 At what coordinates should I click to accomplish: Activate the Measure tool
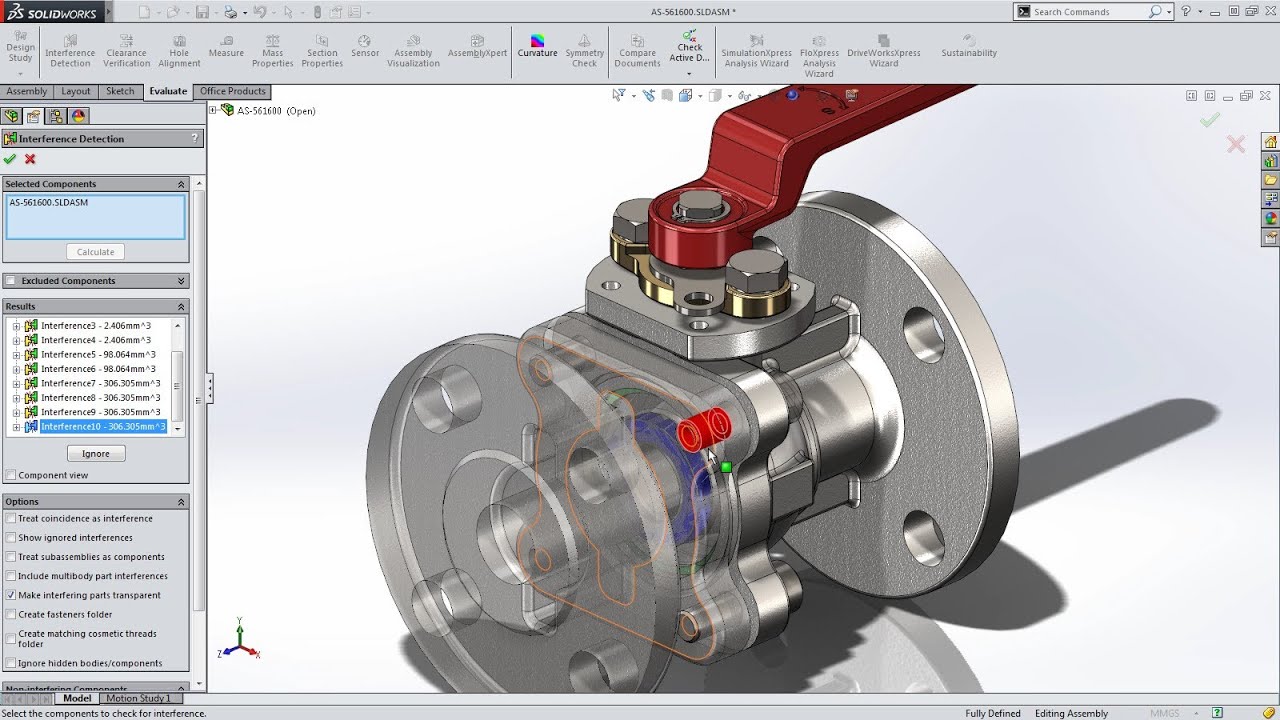pos(226,46)
